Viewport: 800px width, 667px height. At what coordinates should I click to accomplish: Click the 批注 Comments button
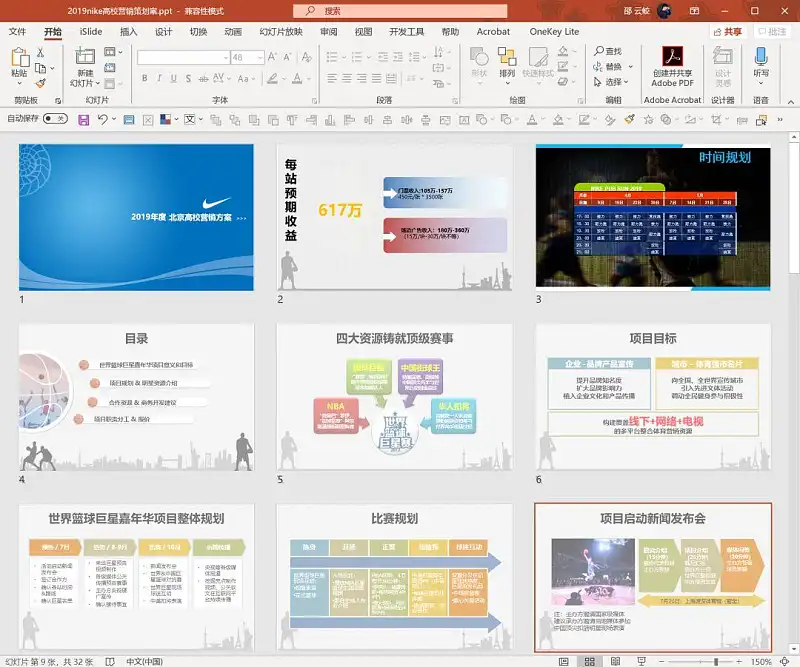(772, 32)
